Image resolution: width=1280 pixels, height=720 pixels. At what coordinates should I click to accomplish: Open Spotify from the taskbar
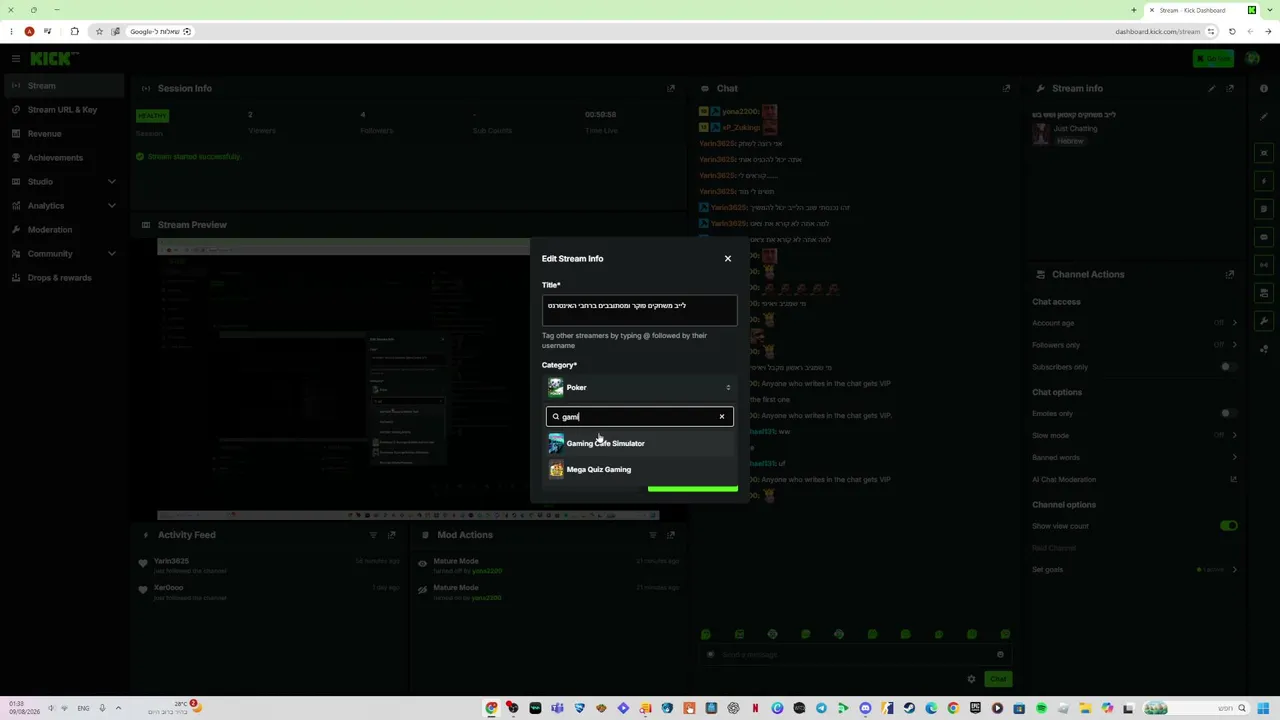pyautogui.click(x=1041, y=709)
